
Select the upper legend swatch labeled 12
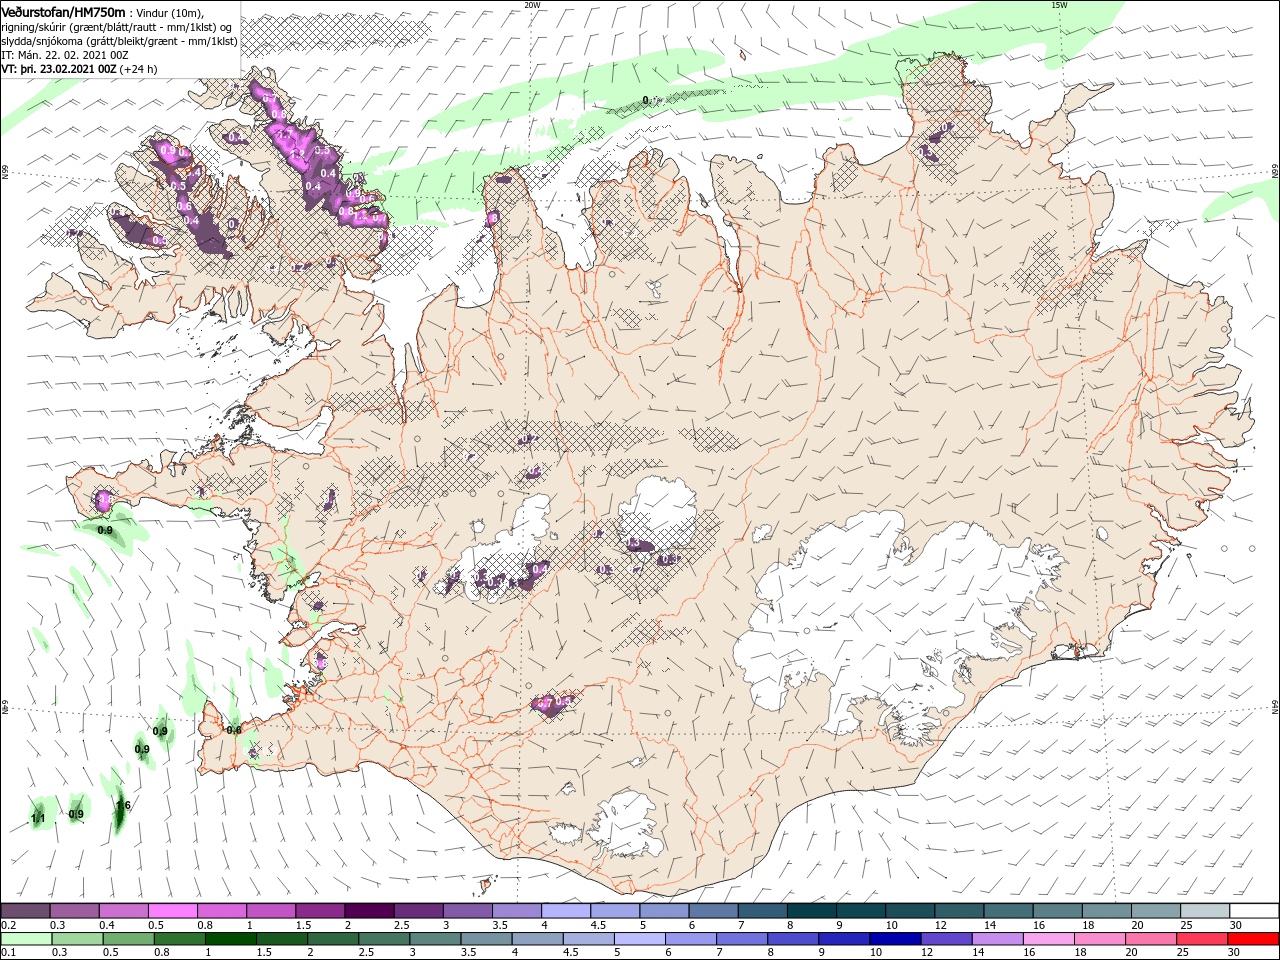(x=958, y=911)
